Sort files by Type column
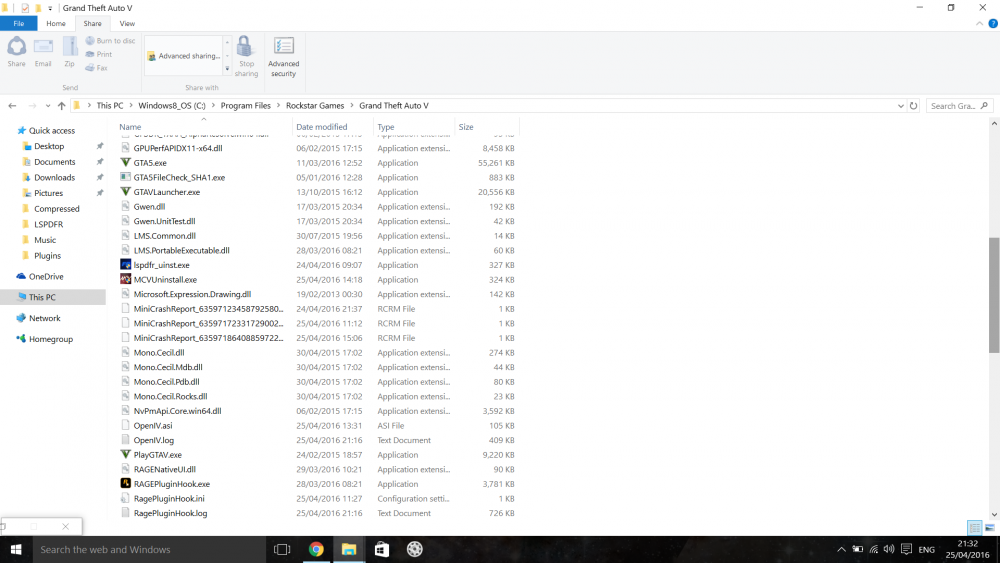 386,127
